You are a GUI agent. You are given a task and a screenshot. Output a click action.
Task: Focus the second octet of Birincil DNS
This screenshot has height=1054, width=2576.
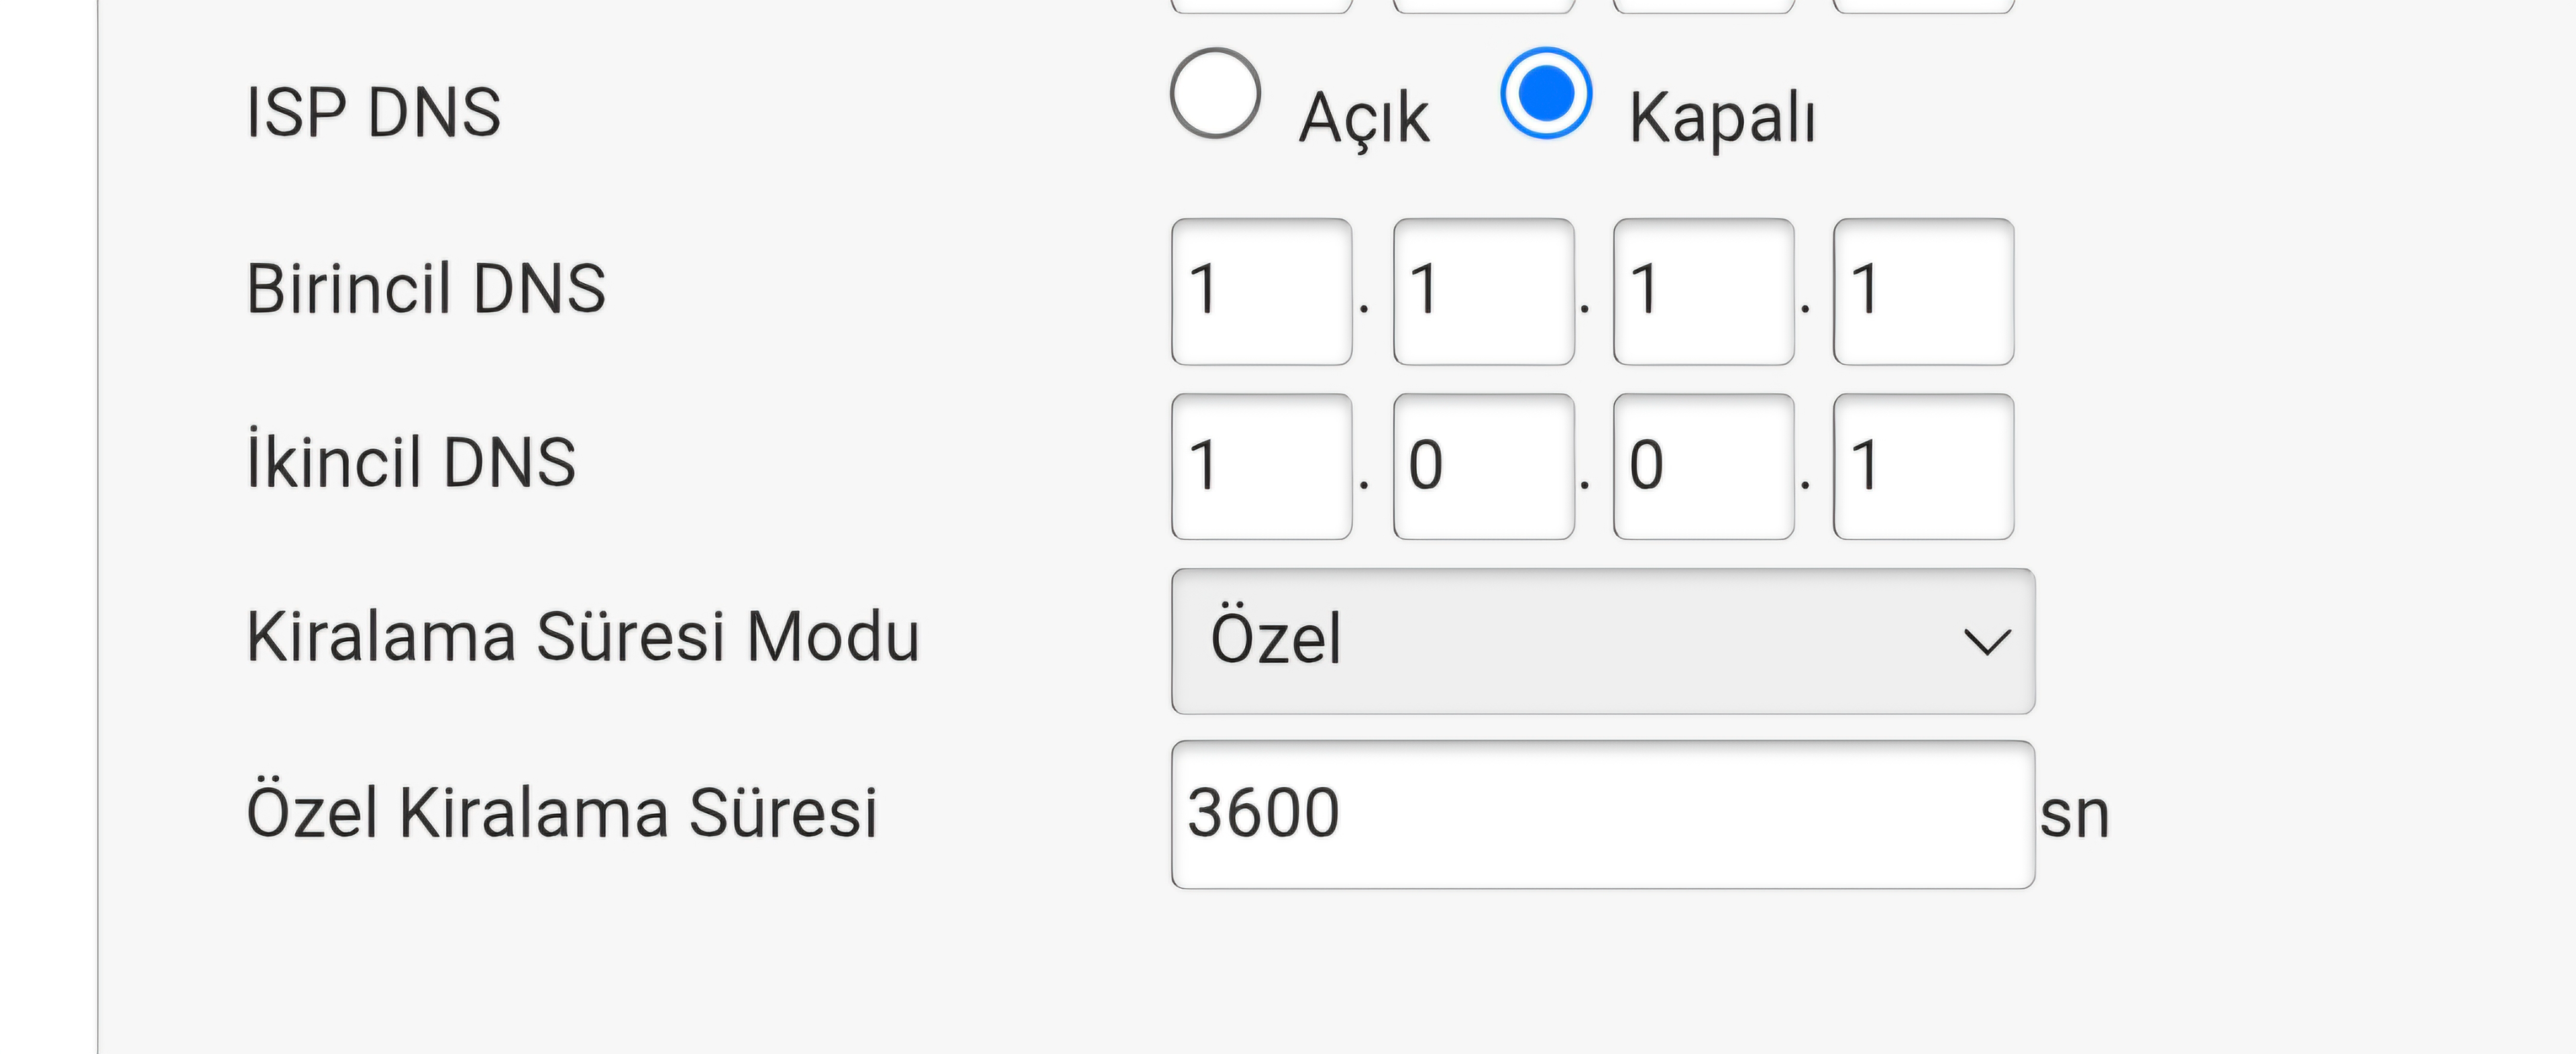tap(1483, 291)
